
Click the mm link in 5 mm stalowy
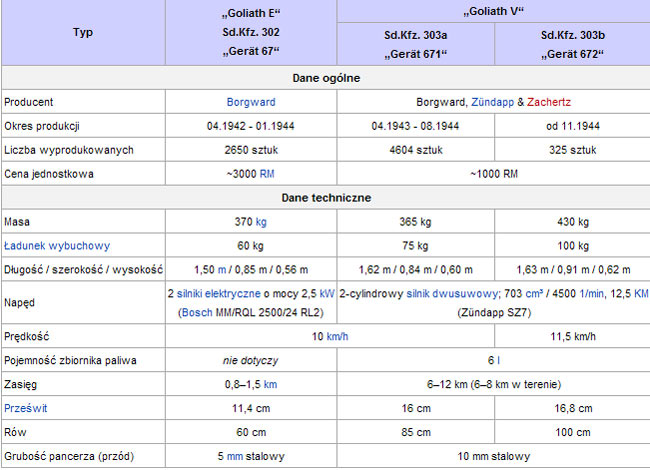pyautogui.click(x=235, y=456)
